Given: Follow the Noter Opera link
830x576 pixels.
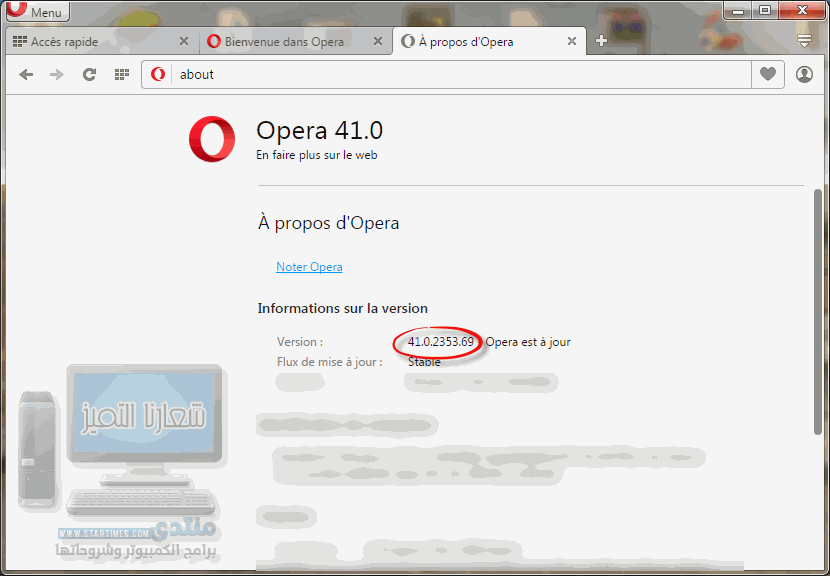Looking at the screenshot, I should point(309,267).
